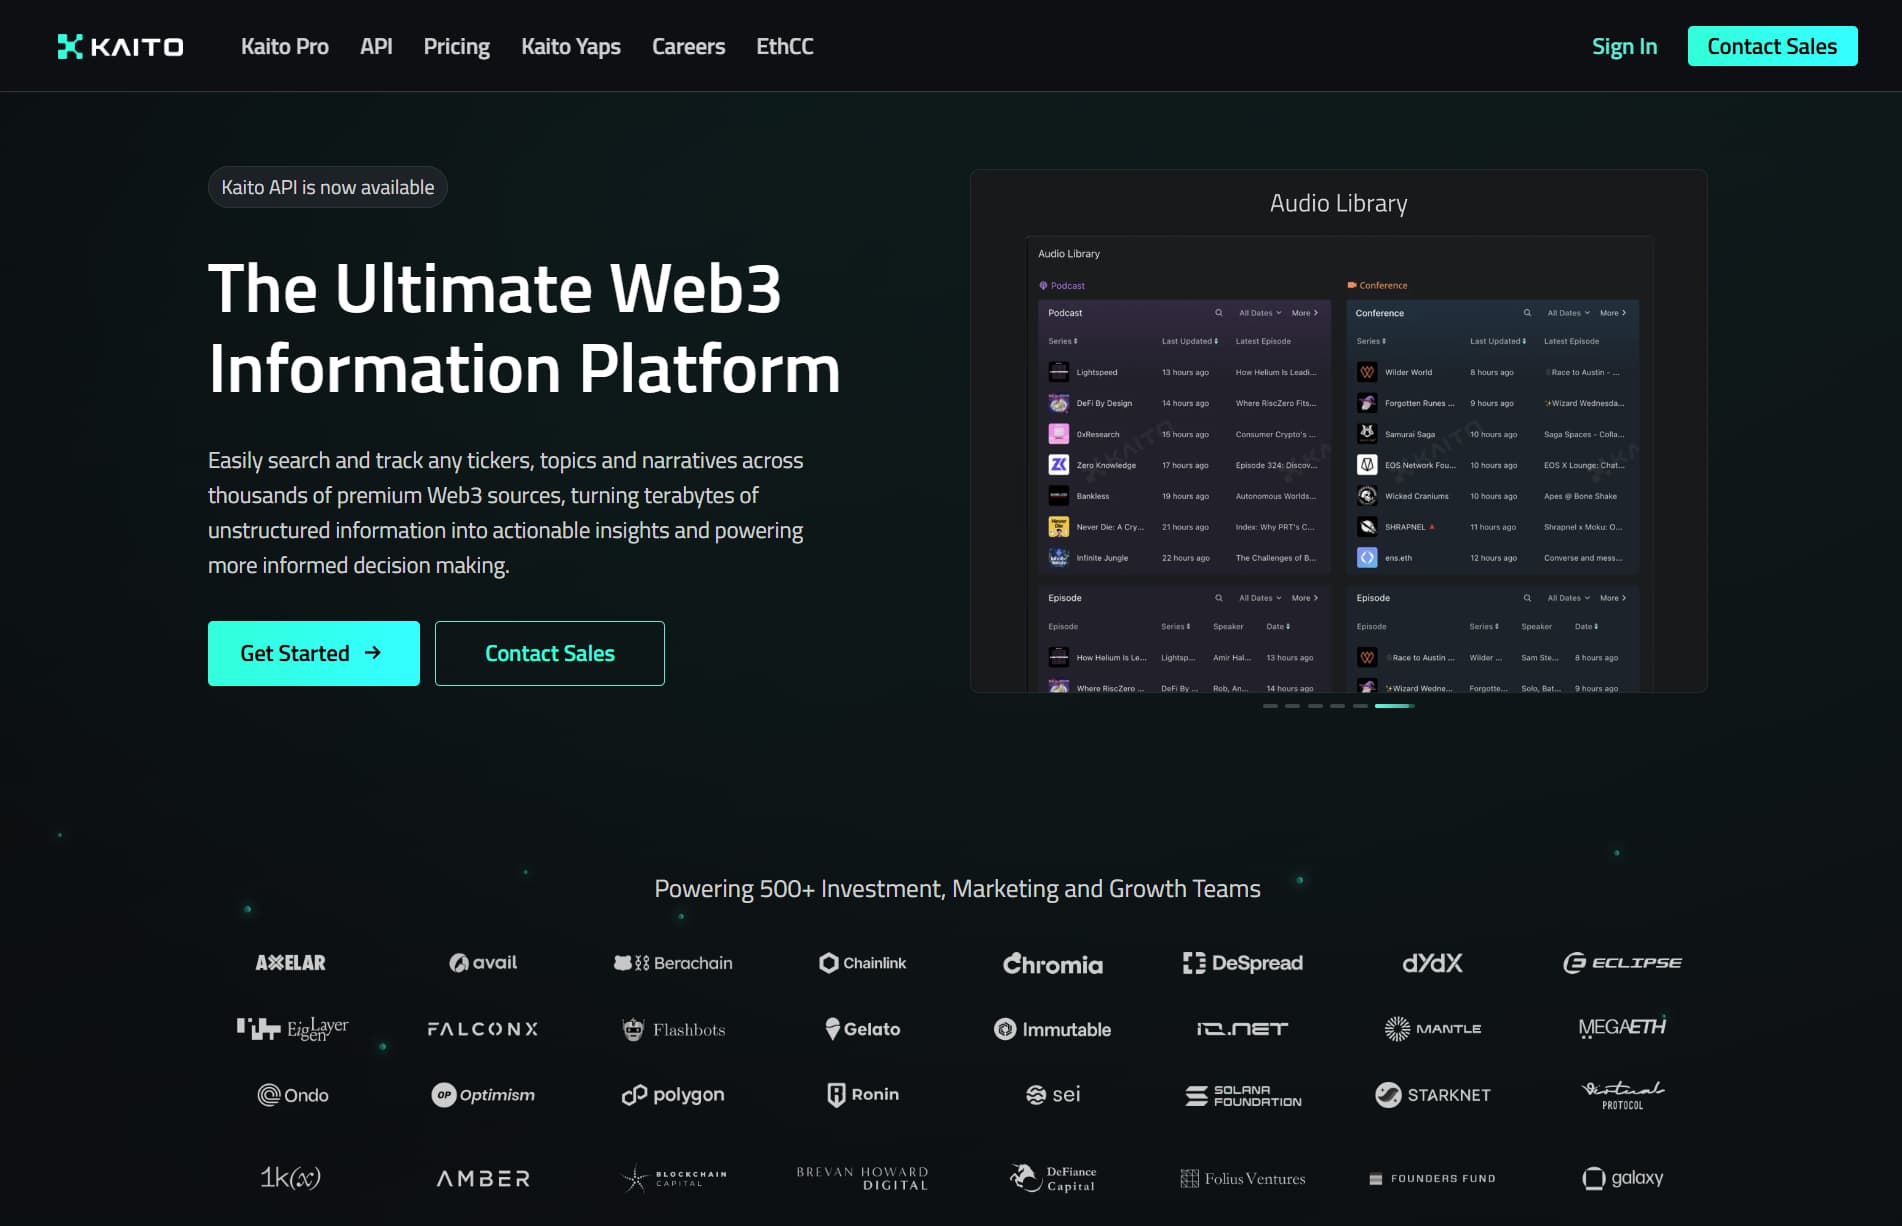Screen dimensions: 1902x1226
Task: Click the Conference panel search icon
Action: (1527, 313)
